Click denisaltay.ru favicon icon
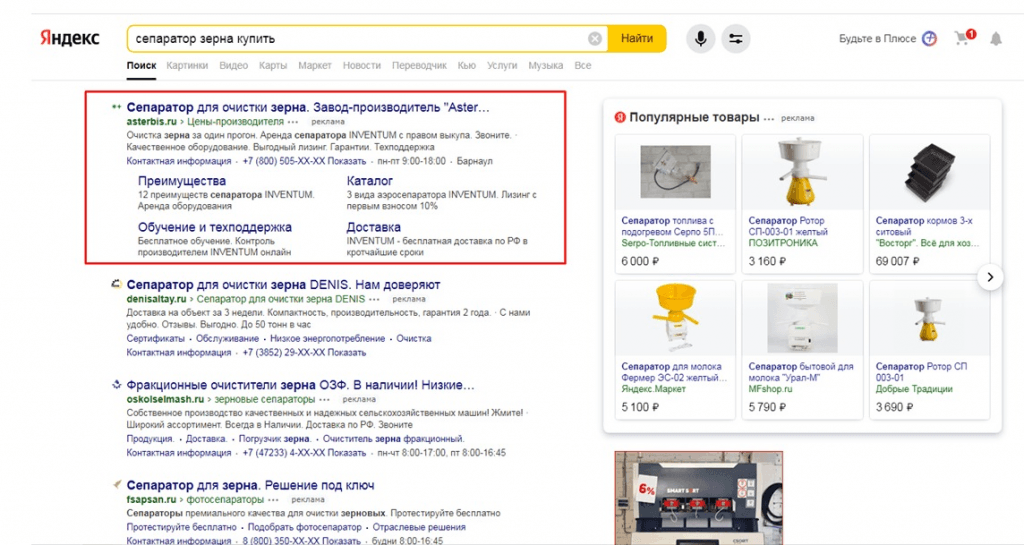The image size is (1024, 545). tap(116, 284)
